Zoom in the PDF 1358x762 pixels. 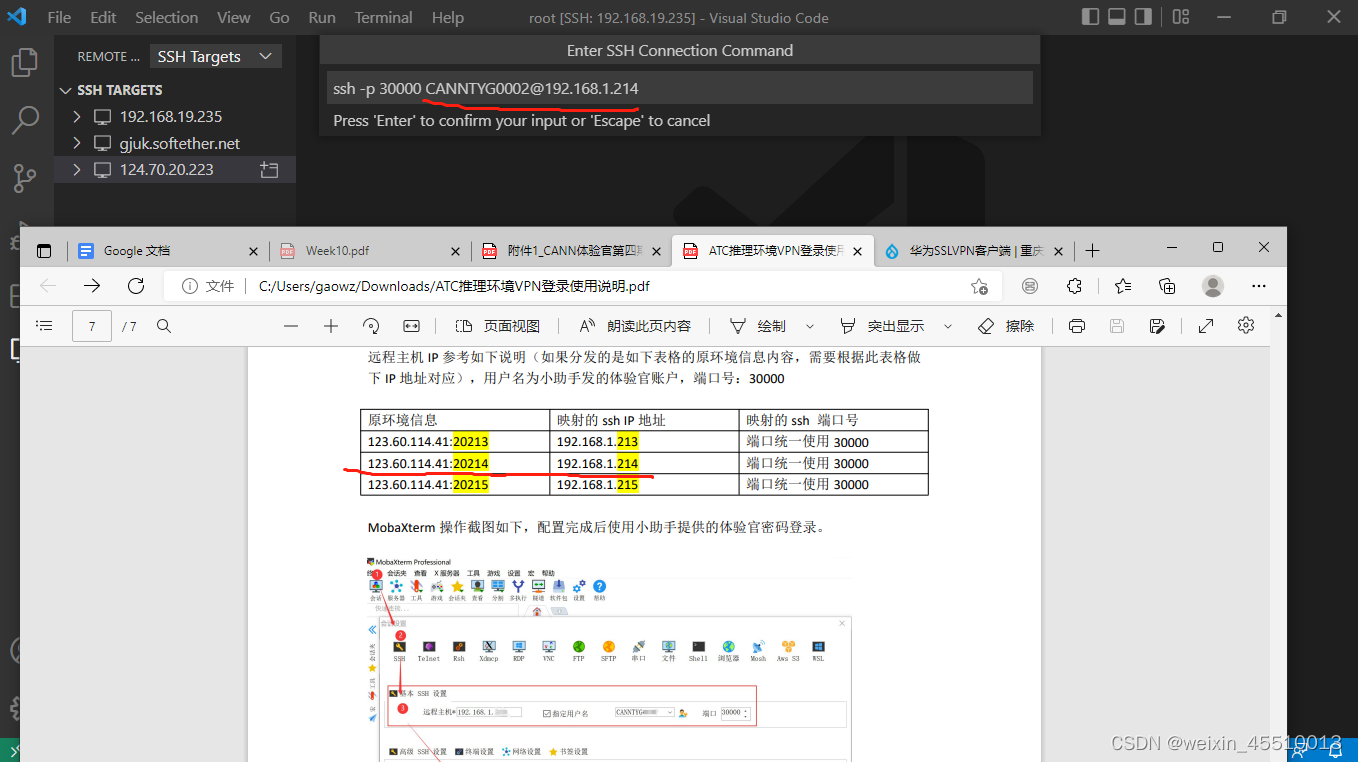(331, 326)
